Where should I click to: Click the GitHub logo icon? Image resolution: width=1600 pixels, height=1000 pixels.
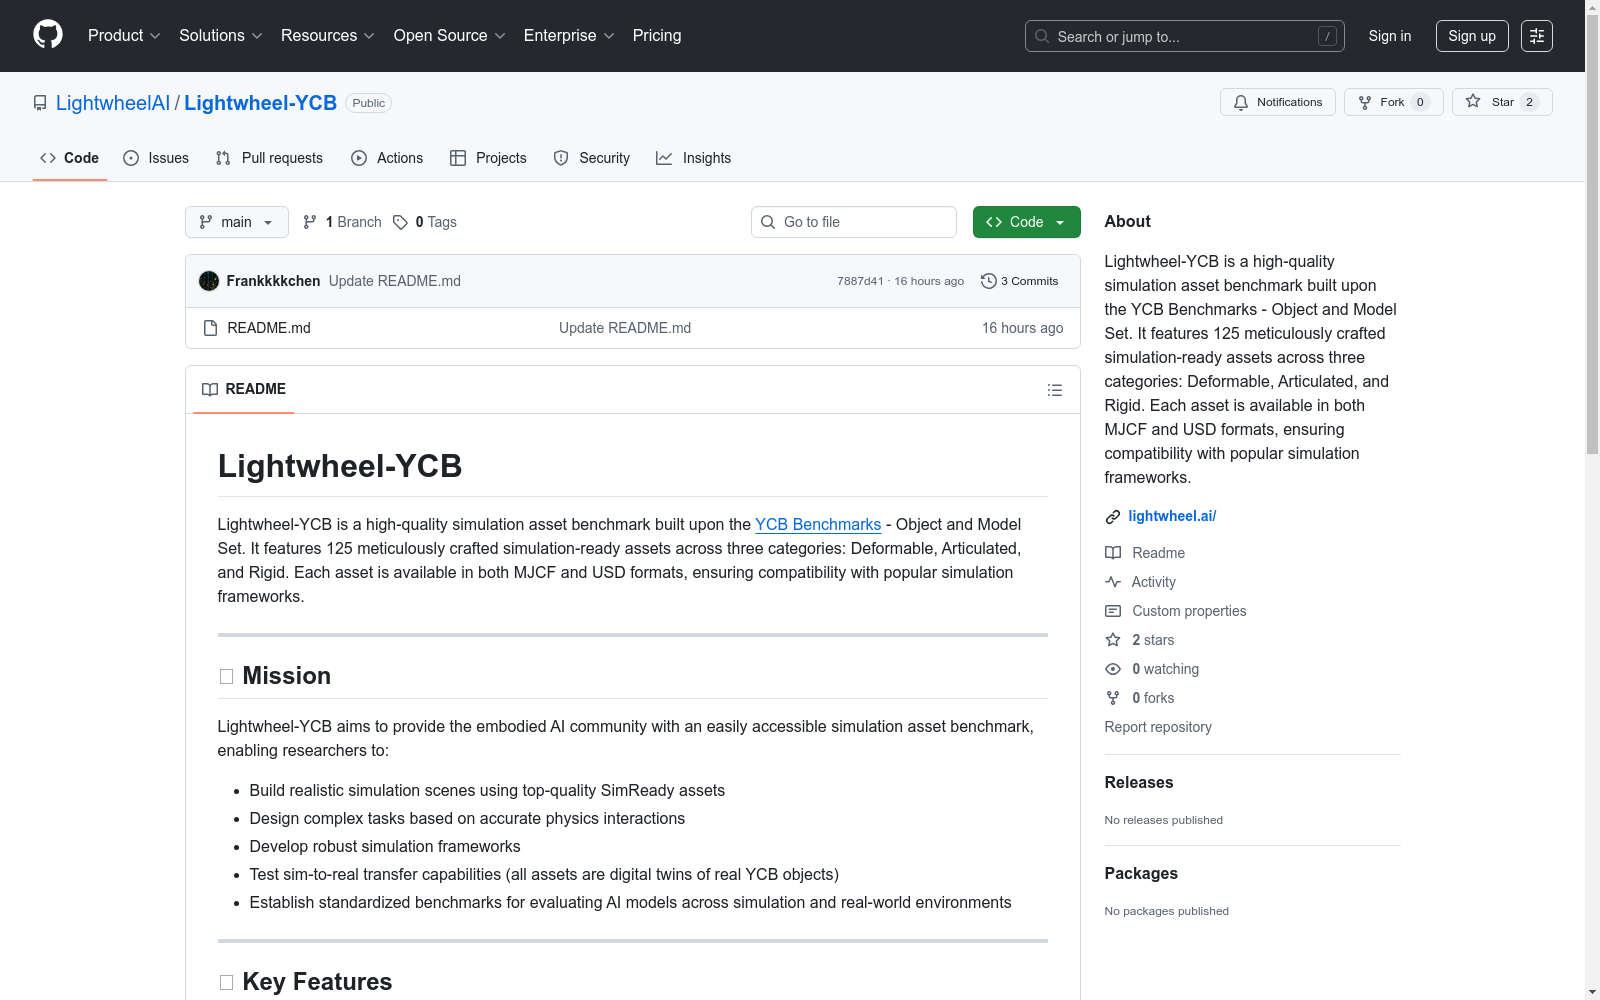click(x=48, y=35)
